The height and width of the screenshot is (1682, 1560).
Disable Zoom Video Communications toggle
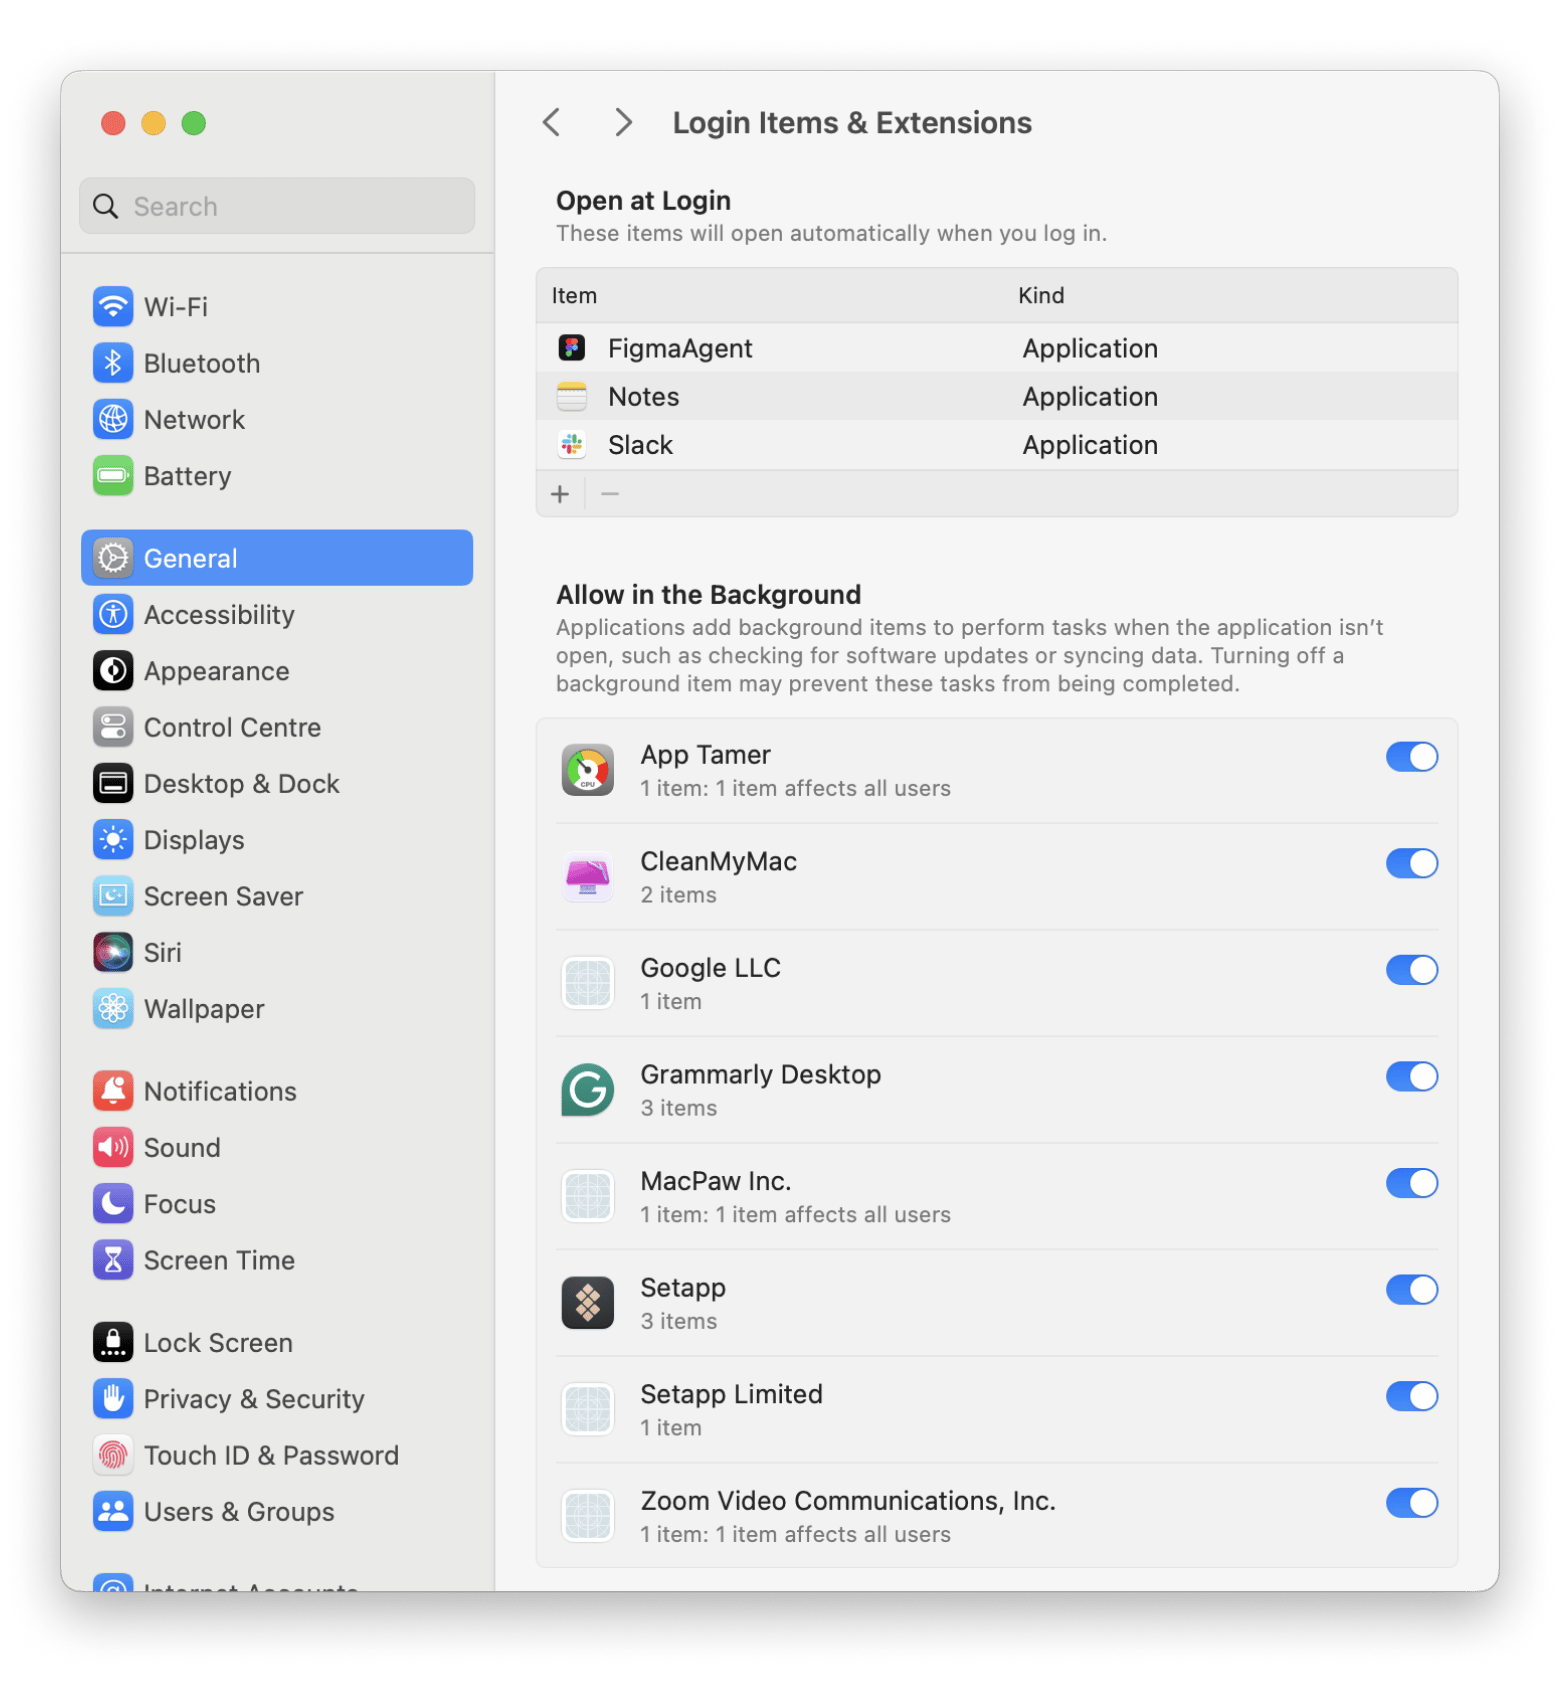coord(1412,1503)
